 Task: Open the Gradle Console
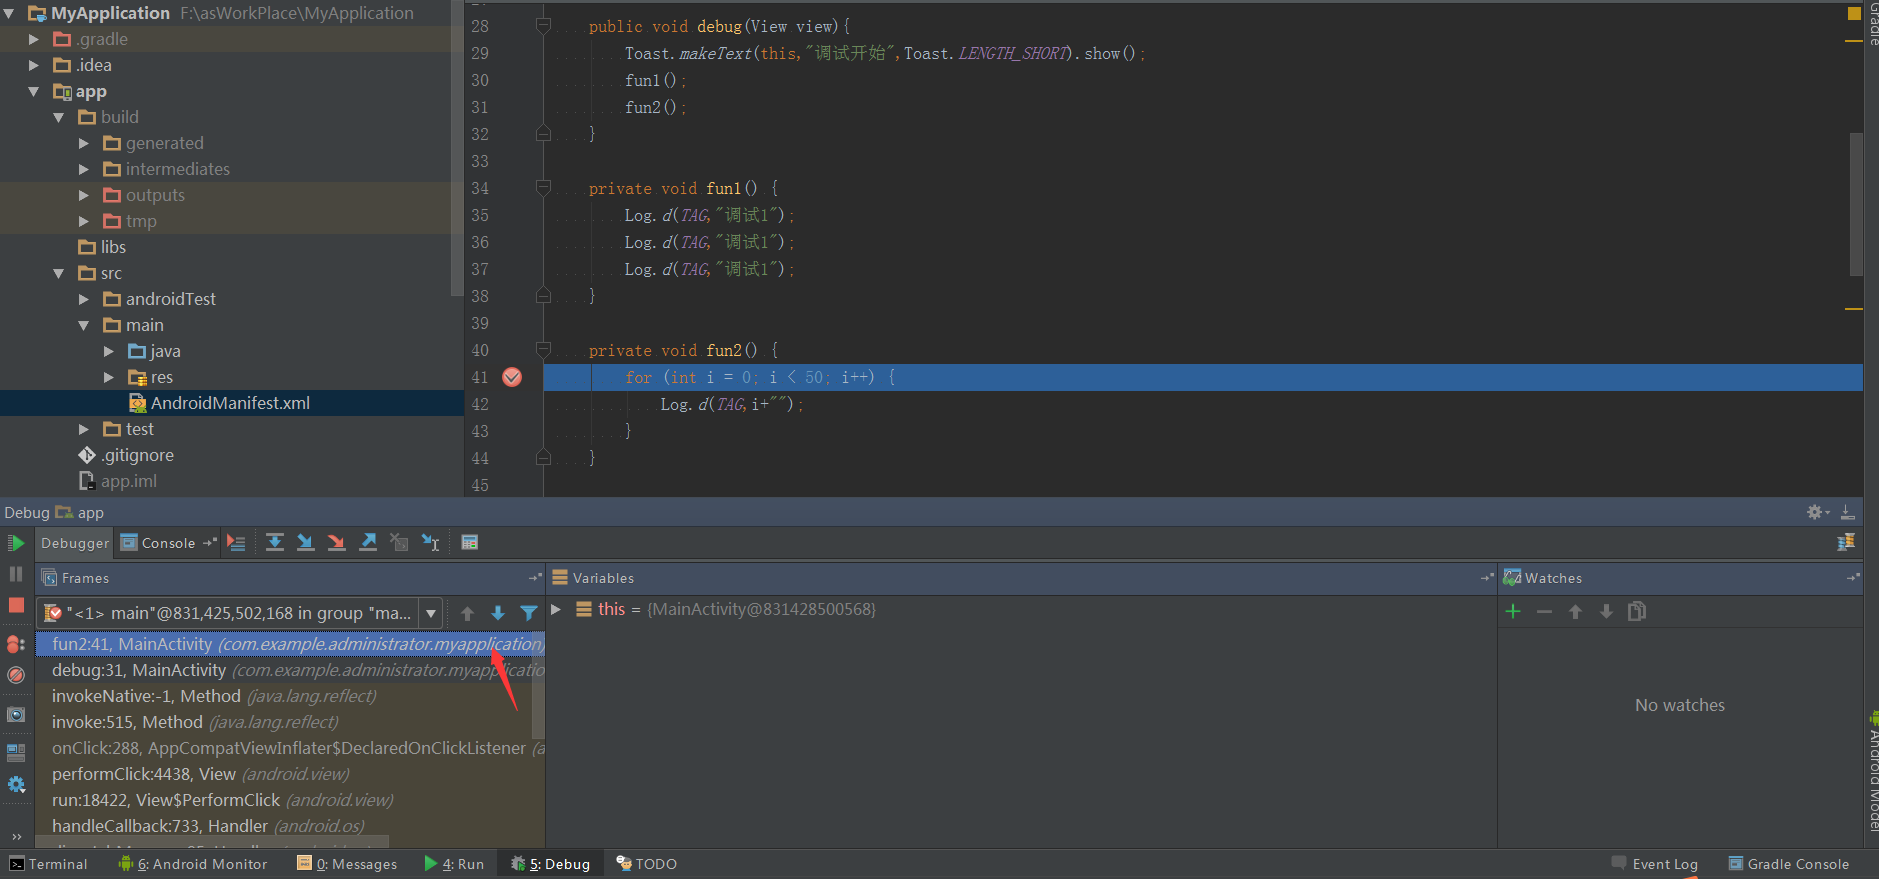tap(1789, 864)
